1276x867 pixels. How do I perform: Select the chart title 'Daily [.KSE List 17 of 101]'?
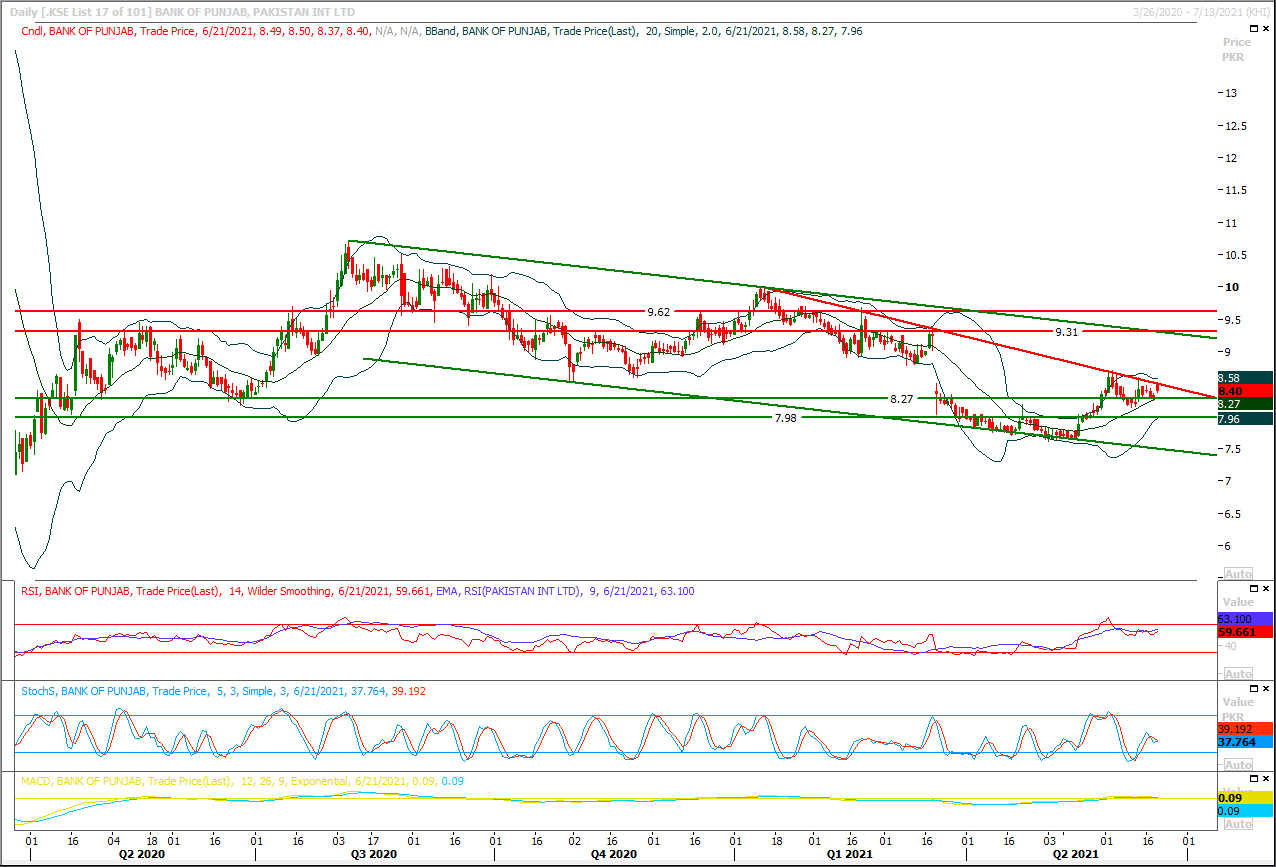(81, 11)
